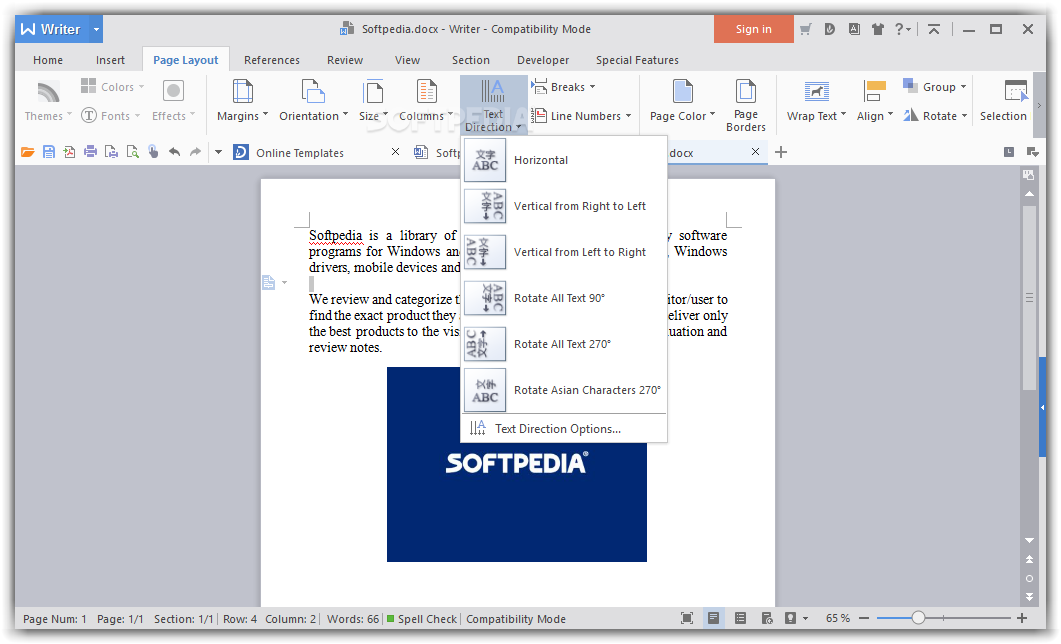The width and height of the screenshot is (1061, 644).
Task: Open Print Preview magnifier icon
Action: click(133, 152)
